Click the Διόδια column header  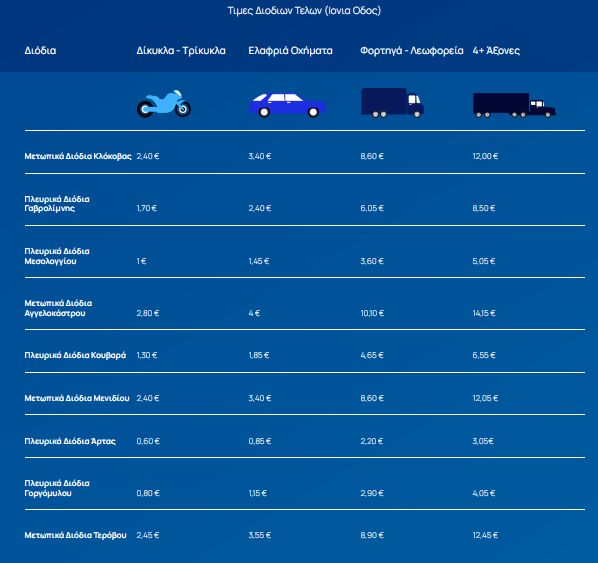coord(40,50)
